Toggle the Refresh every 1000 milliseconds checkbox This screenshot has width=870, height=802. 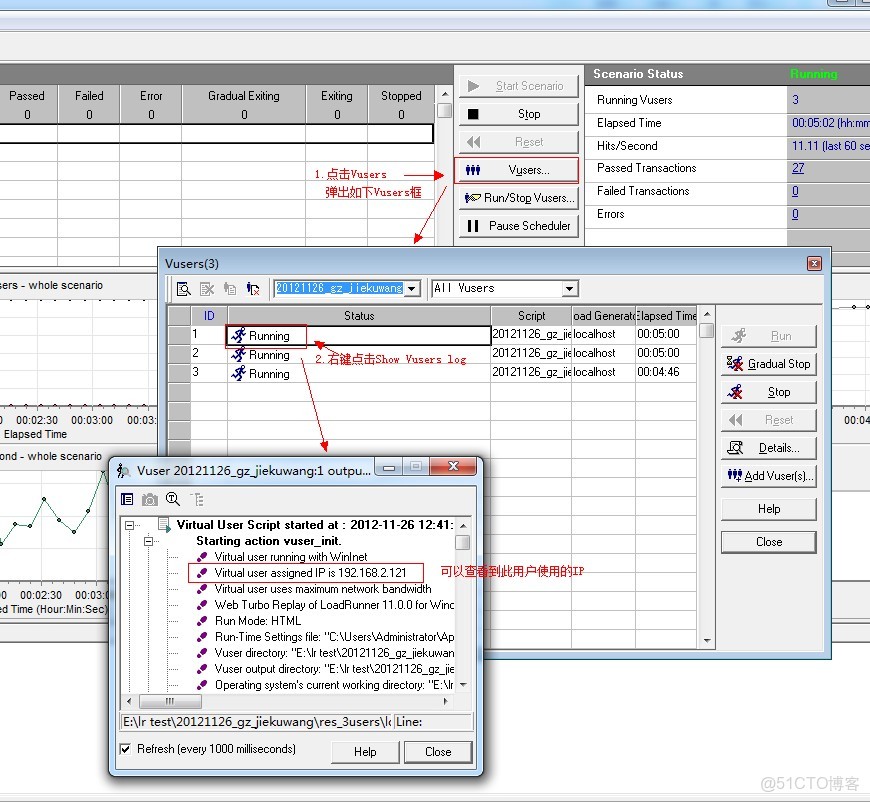click(x=125, y=749)
